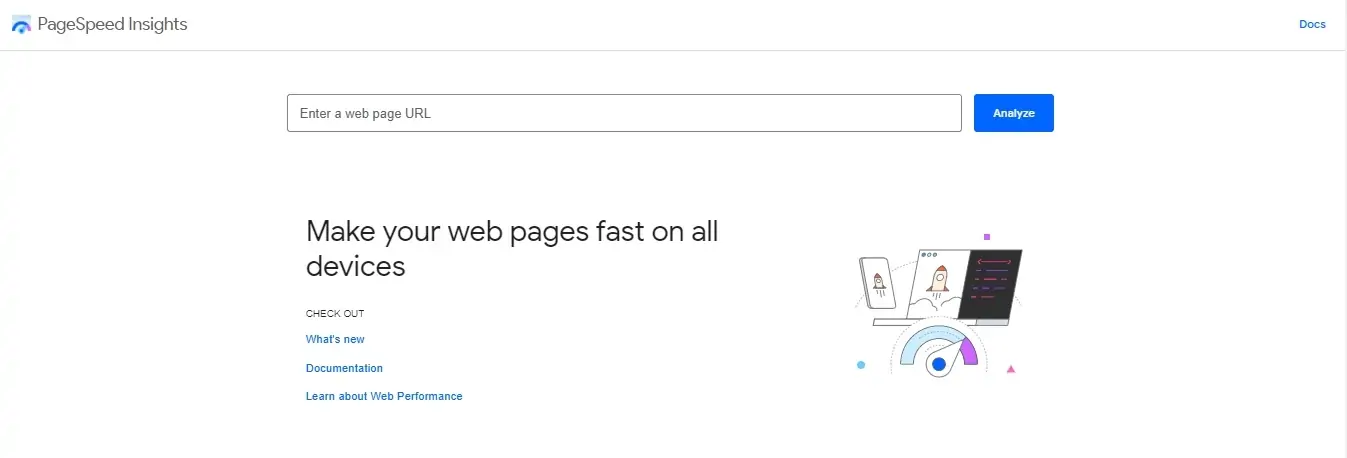
Task: Click the light blue dot decoration
Action: pyautogui.click(x=860, y=365)
